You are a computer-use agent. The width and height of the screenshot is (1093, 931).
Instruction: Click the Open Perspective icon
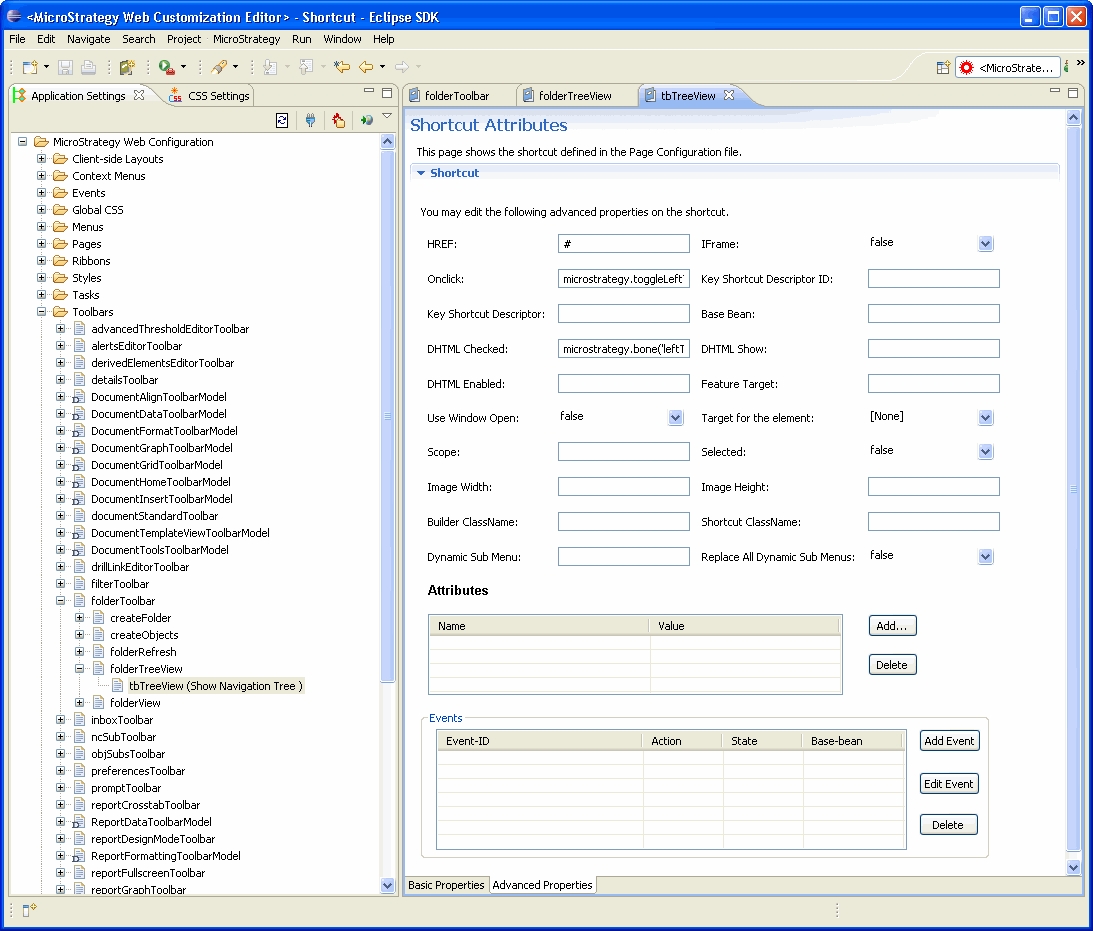click(x=942, y=68)
